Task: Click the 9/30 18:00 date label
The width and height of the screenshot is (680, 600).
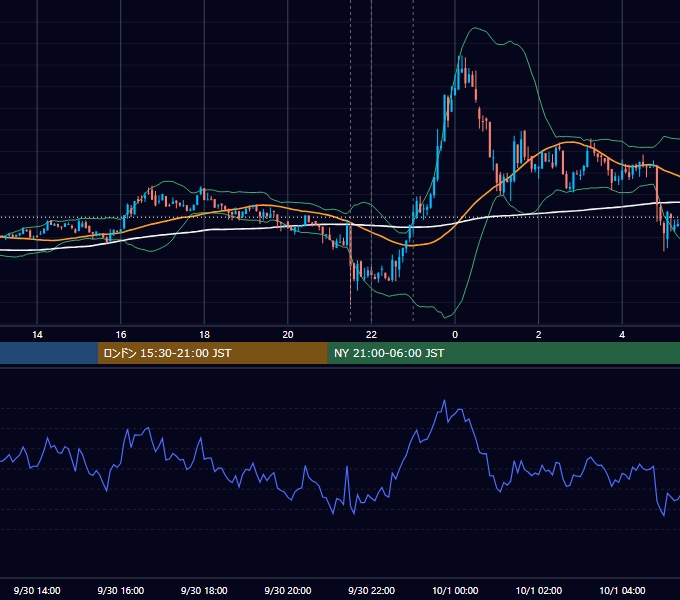Action: click(x=204, y=590)
